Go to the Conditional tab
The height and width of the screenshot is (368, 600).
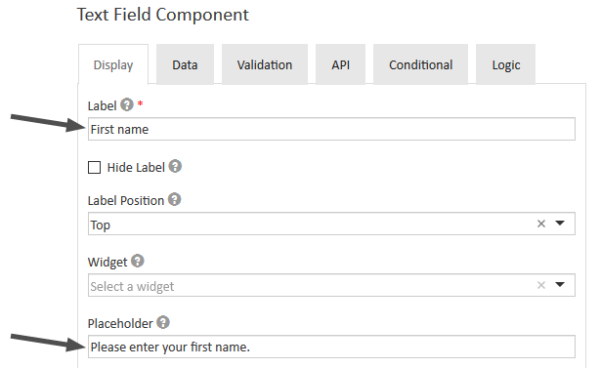(x=421, y=64)
